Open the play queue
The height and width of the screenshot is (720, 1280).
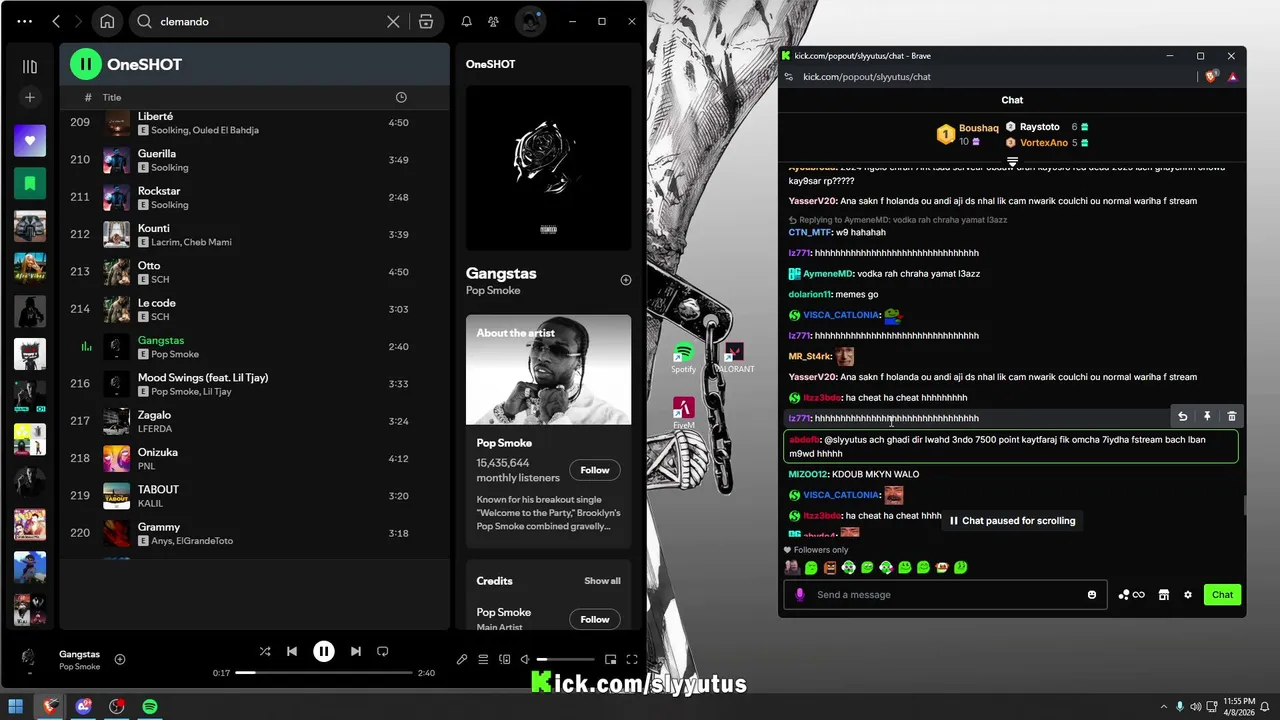coord(483,659)
